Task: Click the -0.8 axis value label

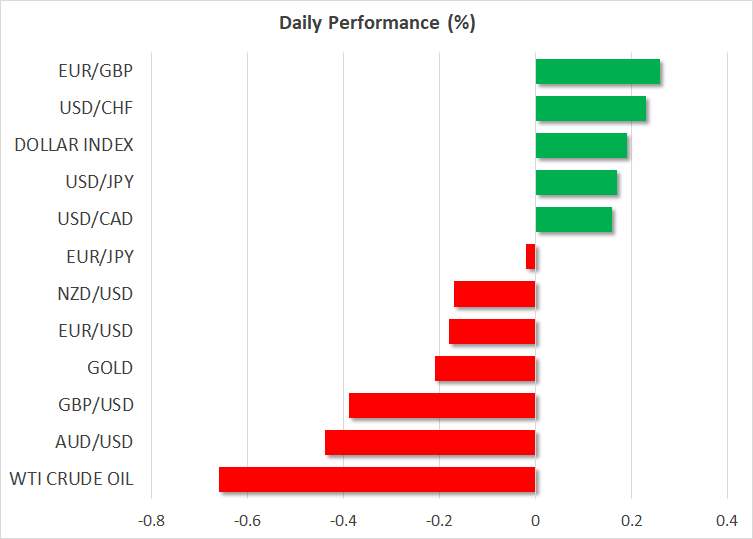Action: pos(150,521)
